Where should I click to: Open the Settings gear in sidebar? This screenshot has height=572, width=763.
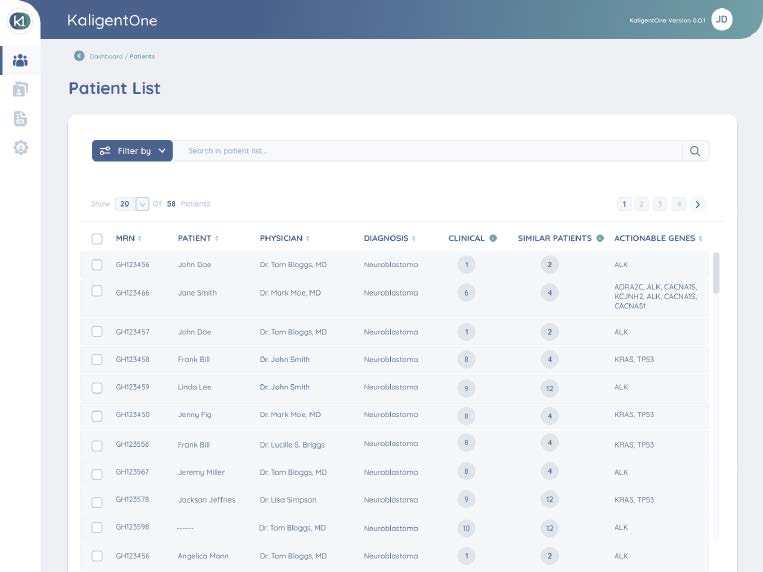coord(20,148)
